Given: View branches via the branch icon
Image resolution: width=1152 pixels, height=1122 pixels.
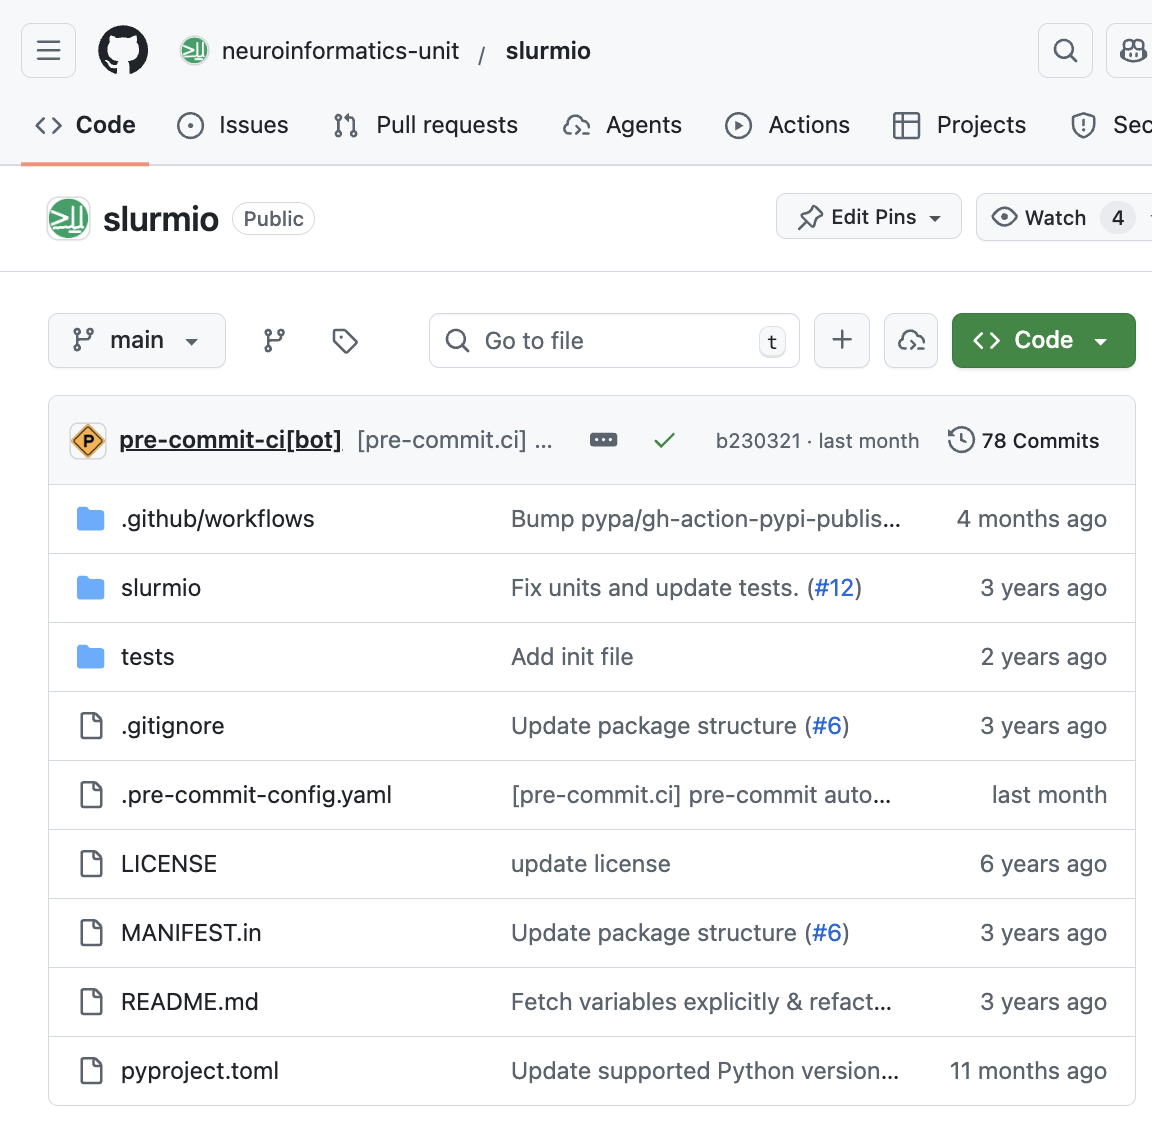Looking at the screenshot, I should (274, 341).
